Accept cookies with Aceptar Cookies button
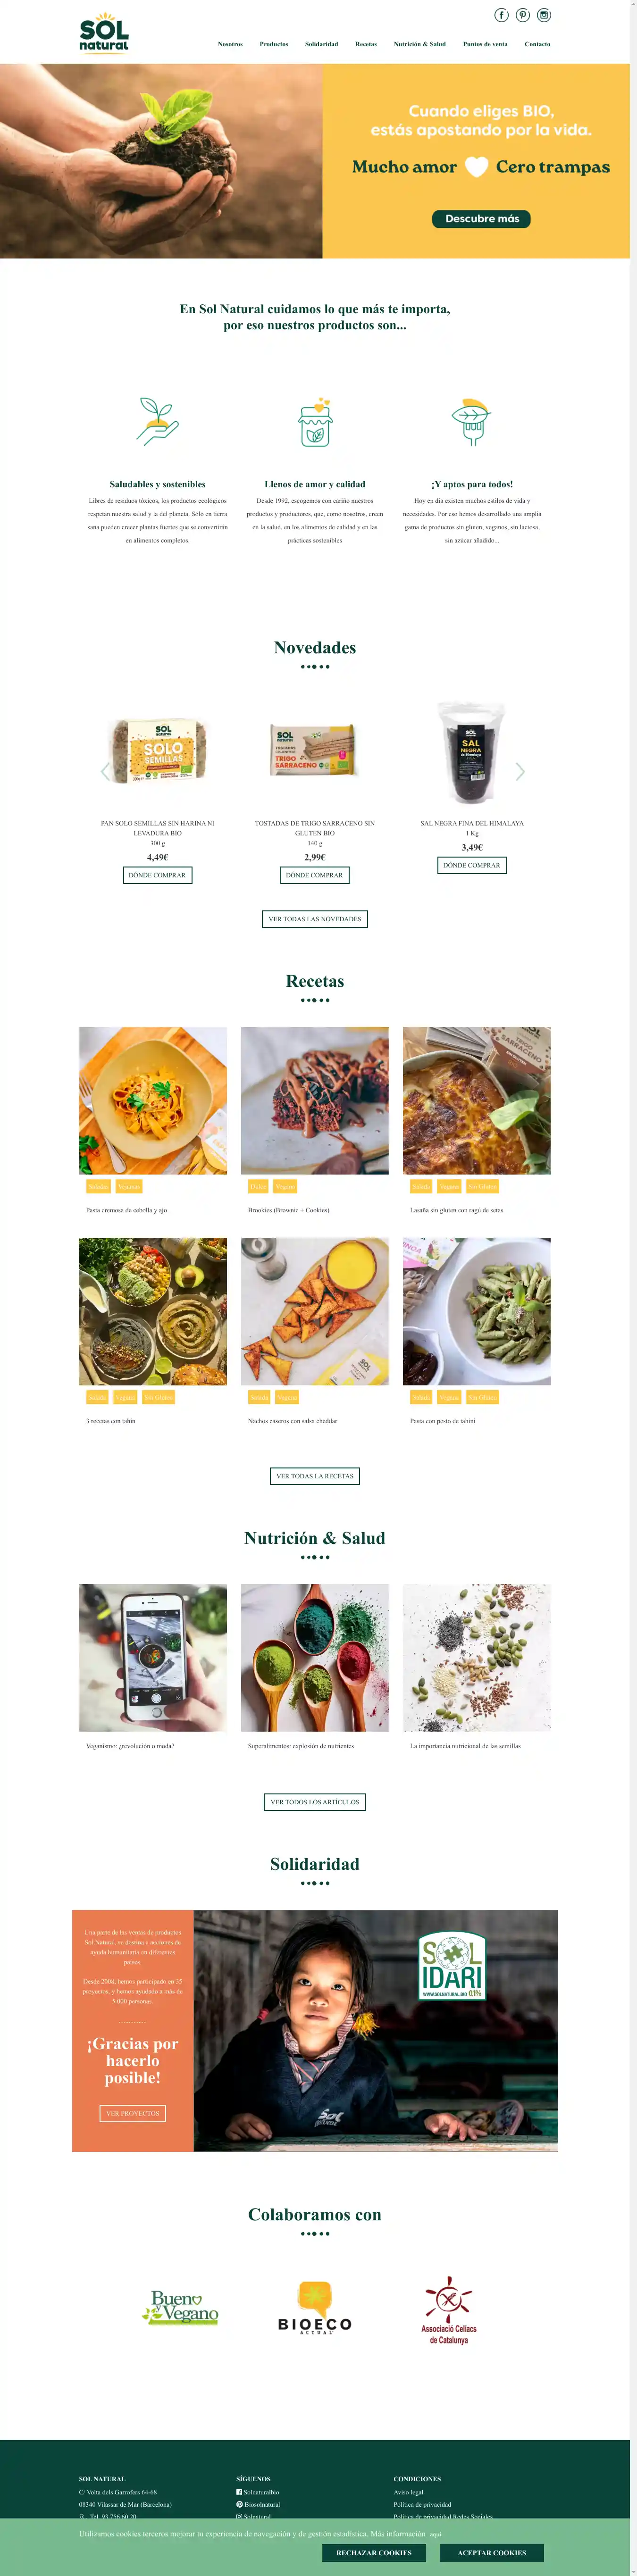The height and width of the screenshot is (2576, 637). click(492, 2552)
